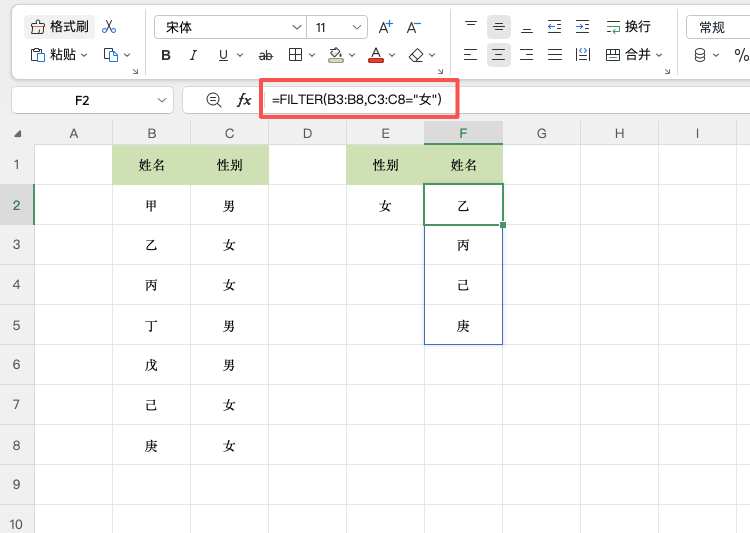Decrease font size with A- icon
This screenshot has height=533, width=750.
414,27
